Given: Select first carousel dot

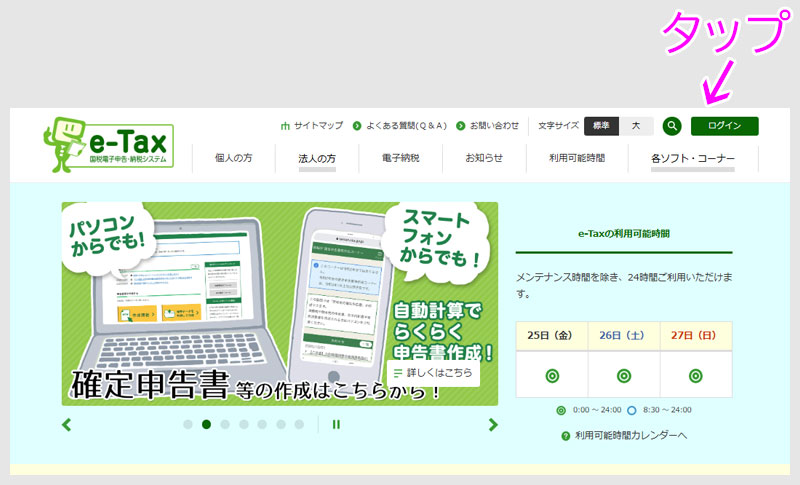Looking at the screenshot, I should (188, 424).
